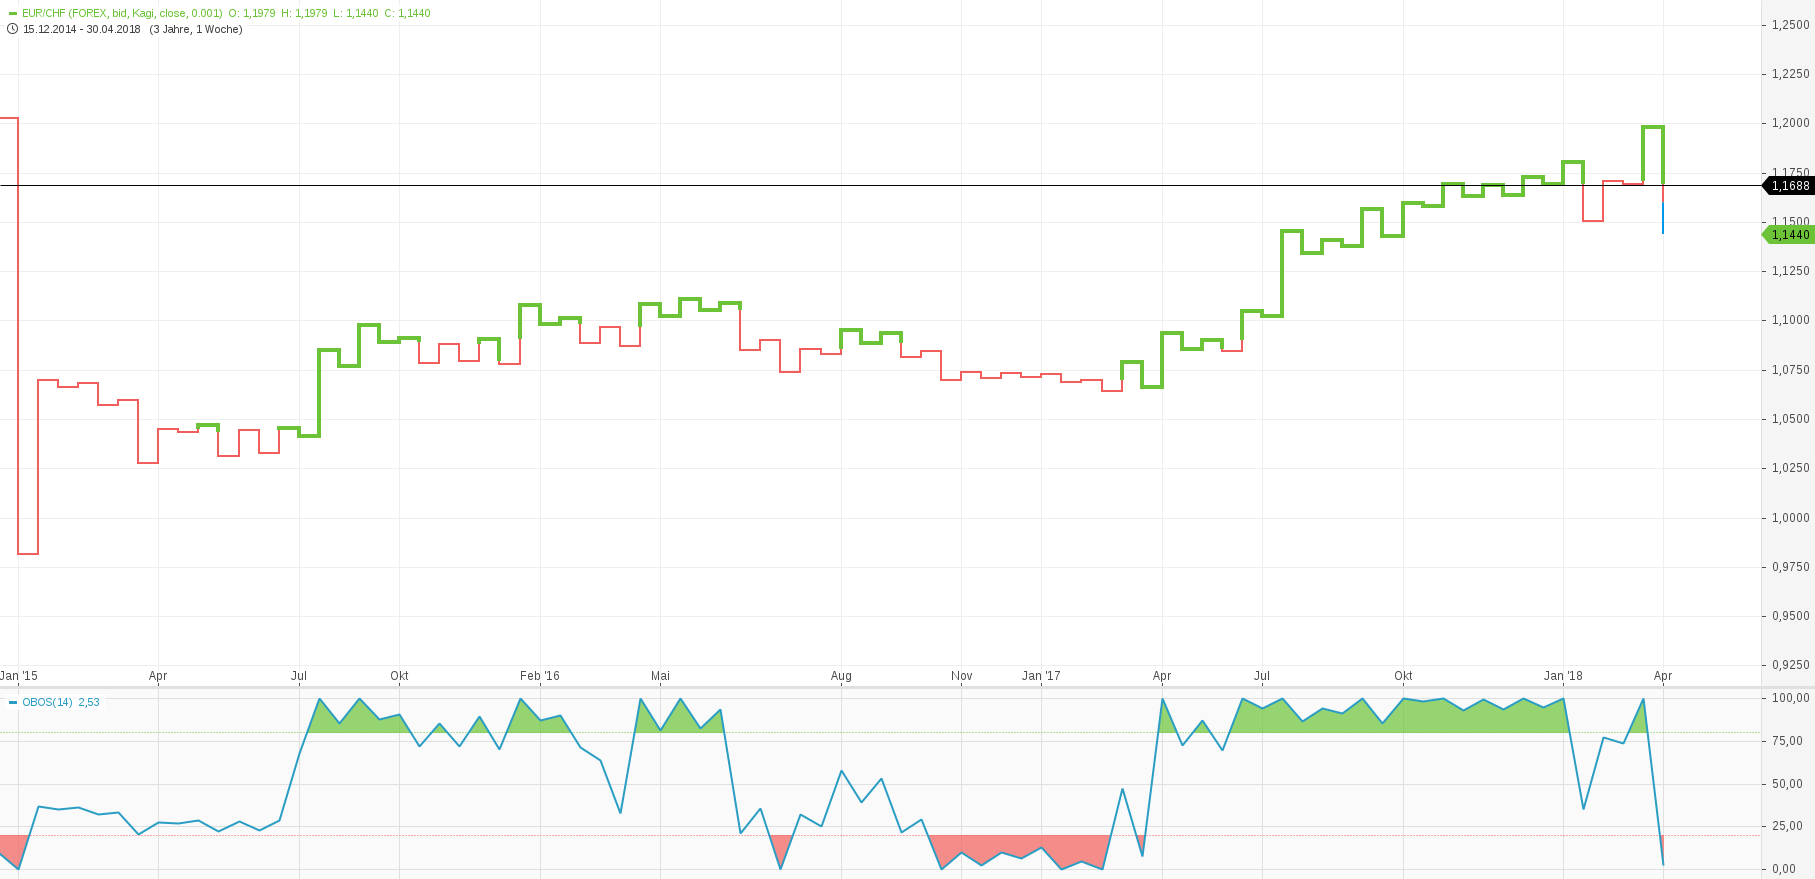Viewport: 1815px width, 879px height.
Task: Select the green 1,1440 current price tag
Action: tap(1788, 235)
